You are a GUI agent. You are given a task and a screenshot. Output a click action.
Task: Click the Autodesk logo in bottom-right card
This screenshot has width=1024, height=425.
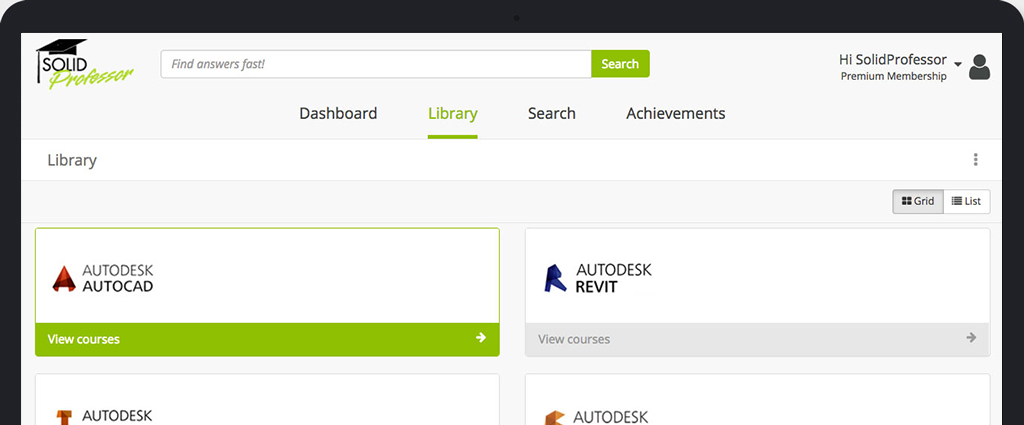coord(597,415)
